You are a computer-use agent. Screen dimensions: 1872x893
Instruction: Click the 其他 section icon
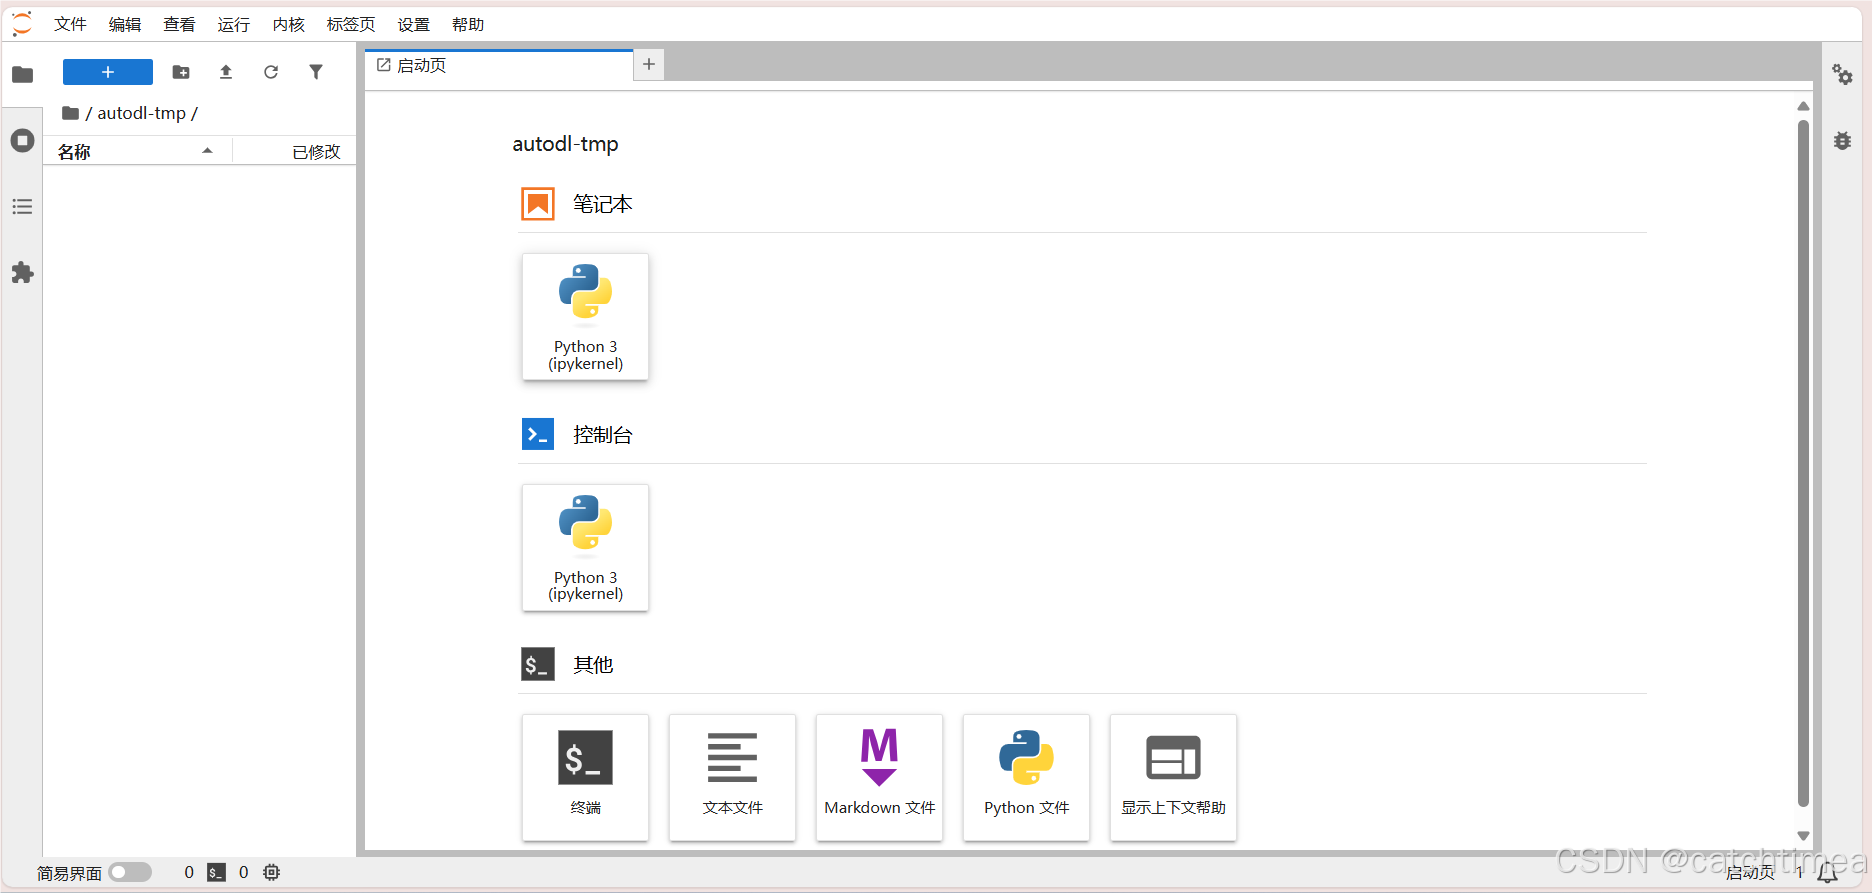[538, 664]
